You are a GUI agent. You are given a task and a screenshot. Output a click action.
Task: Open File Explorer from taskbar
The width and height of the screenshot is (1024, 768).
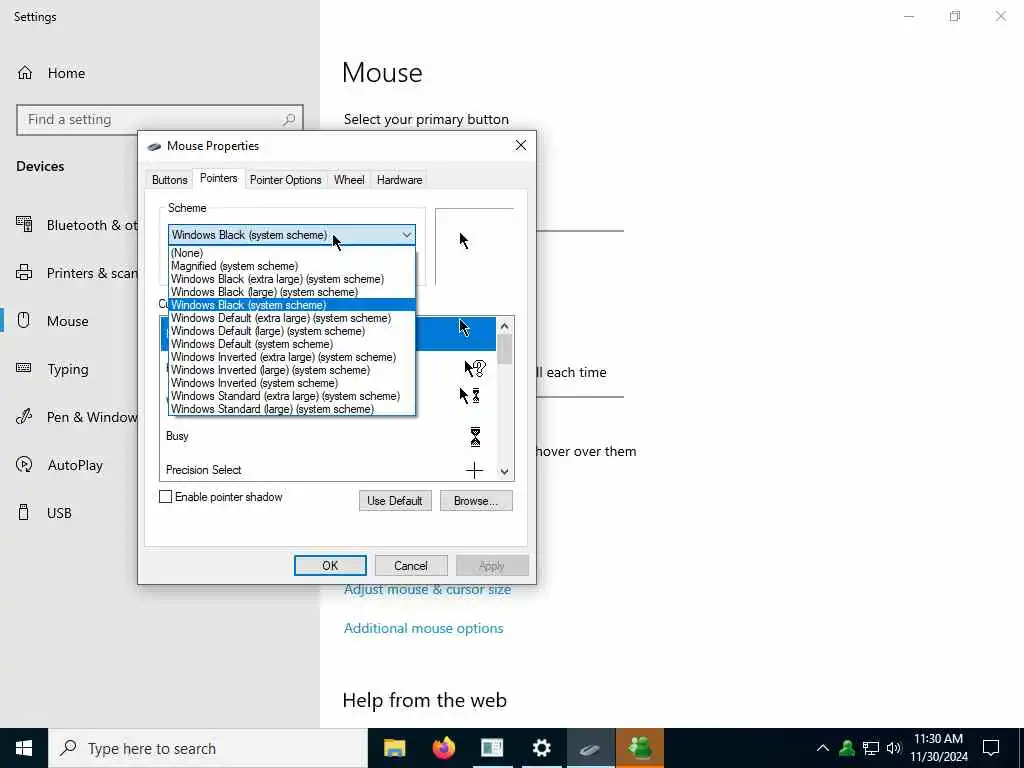[394, 748]
